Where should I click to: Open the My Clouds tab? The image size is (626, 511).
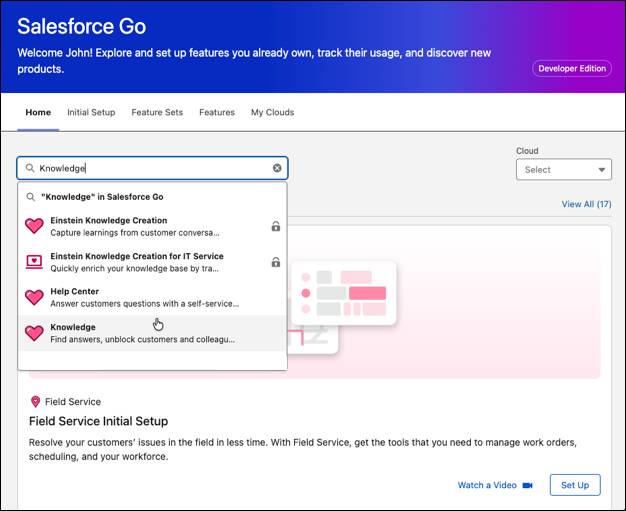[x=273, y=113]
